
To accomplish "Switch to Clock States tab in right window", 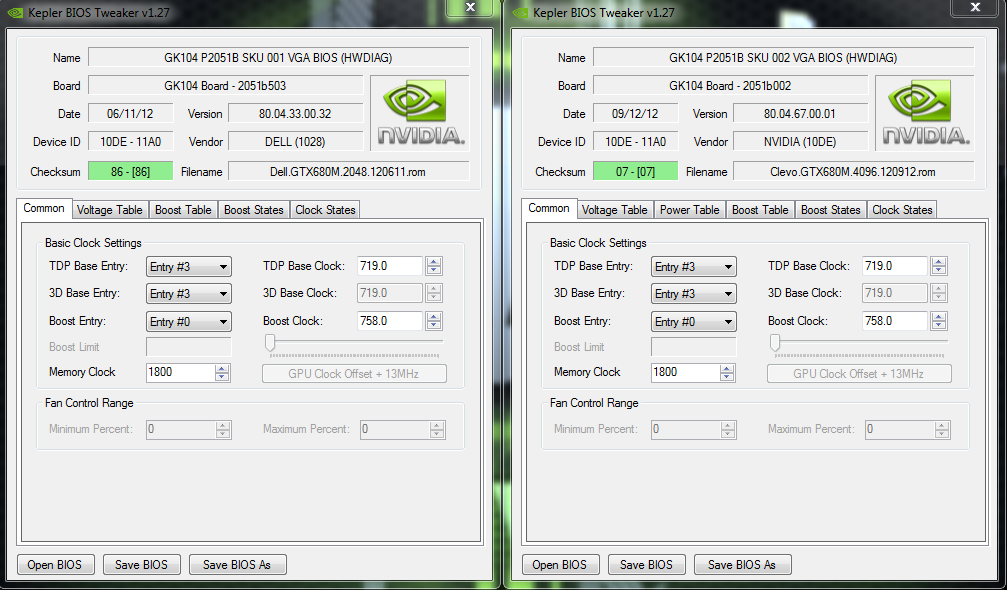I will (902, 210).
